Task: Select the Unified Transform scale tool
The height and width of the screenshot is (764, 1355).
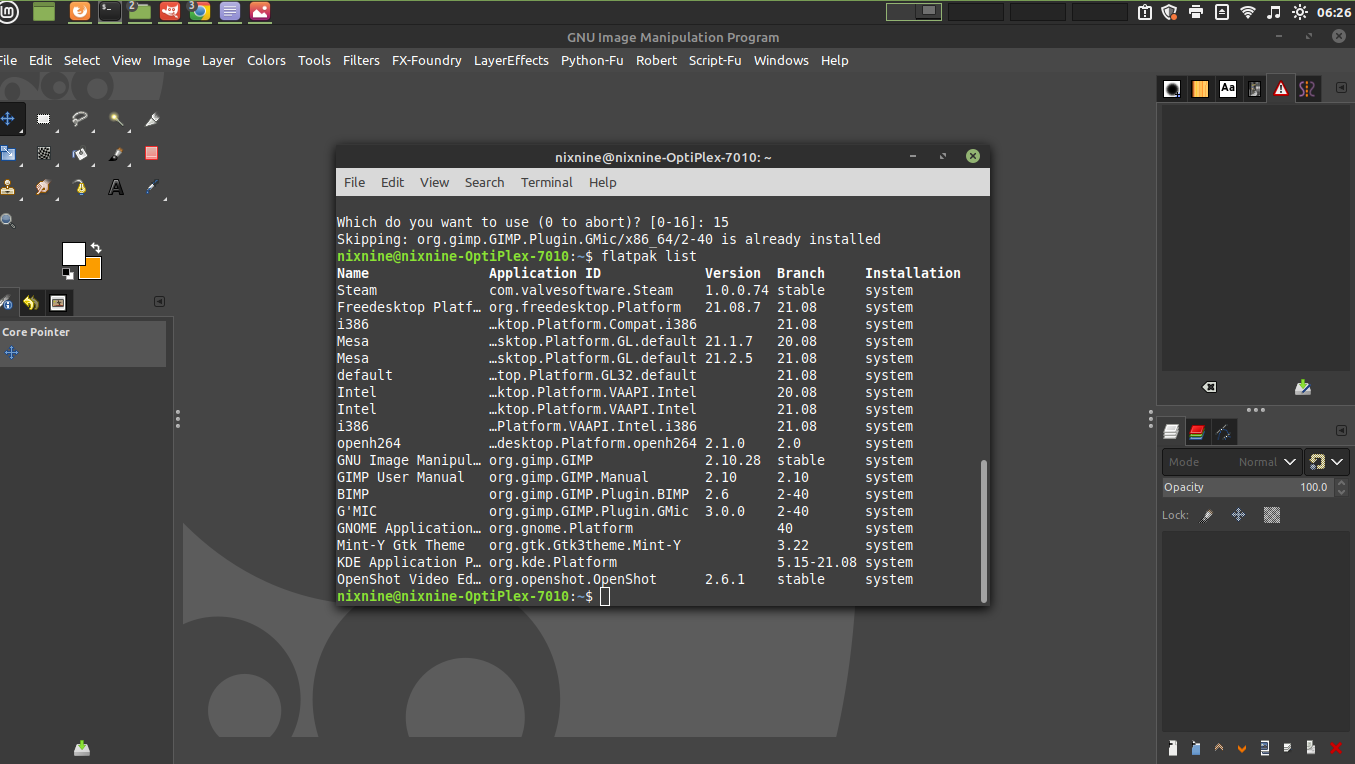Action: [x=8, y=153]
